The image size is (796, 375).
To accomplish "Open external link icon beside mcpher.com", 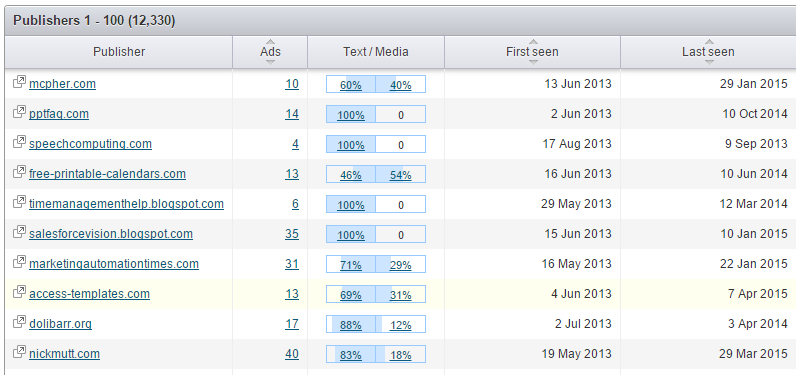I will coord(19,82).
